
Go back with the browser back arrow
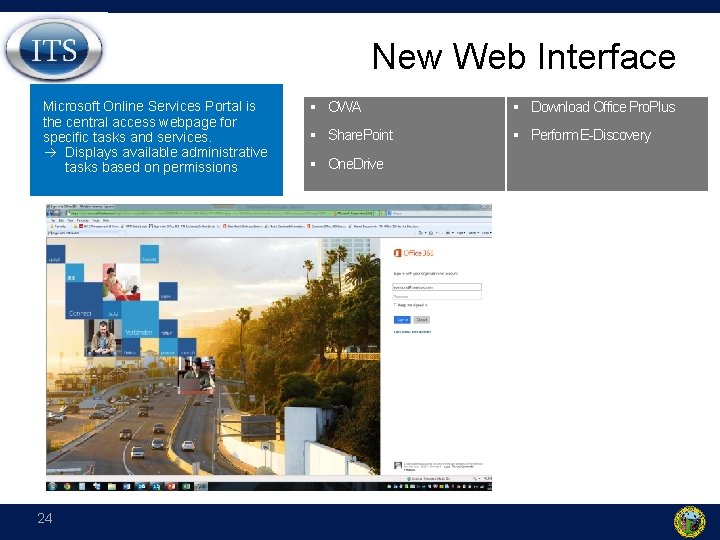pyautogui.click(x=50, y=214)
